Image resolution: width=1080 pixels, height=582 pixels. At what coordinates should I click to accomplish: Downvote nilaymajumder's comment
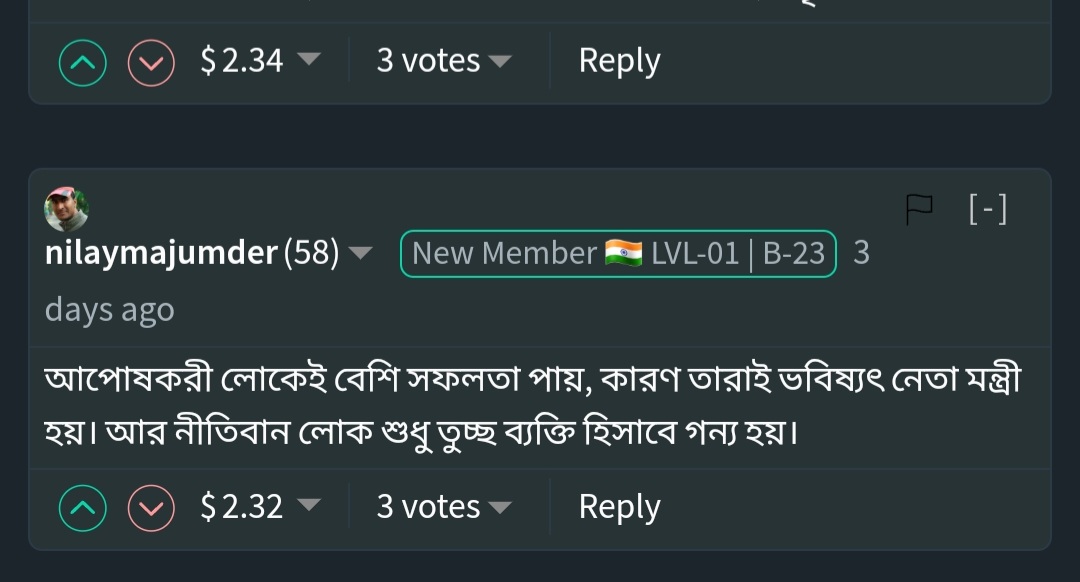pos(151,508)
